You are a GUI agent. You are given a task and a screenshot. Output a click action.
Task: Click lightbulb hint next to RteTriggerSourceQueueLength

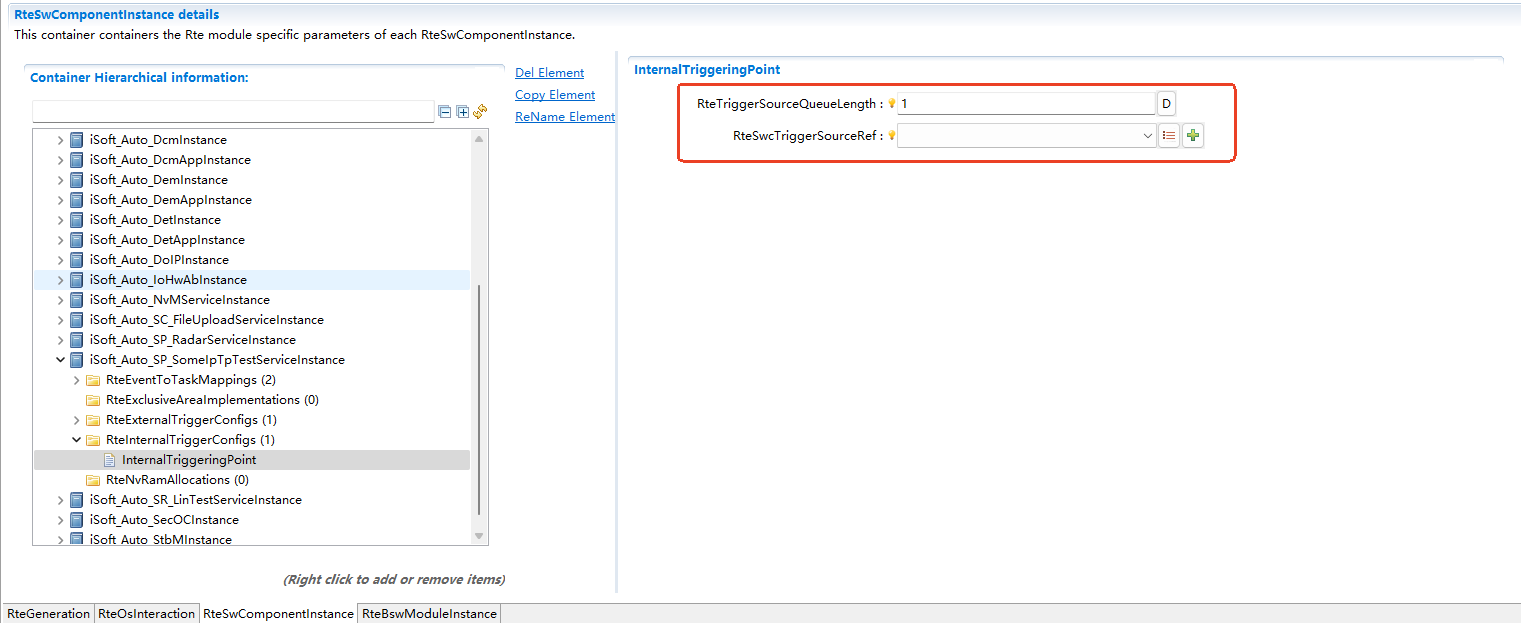click(x=891, y=104)
